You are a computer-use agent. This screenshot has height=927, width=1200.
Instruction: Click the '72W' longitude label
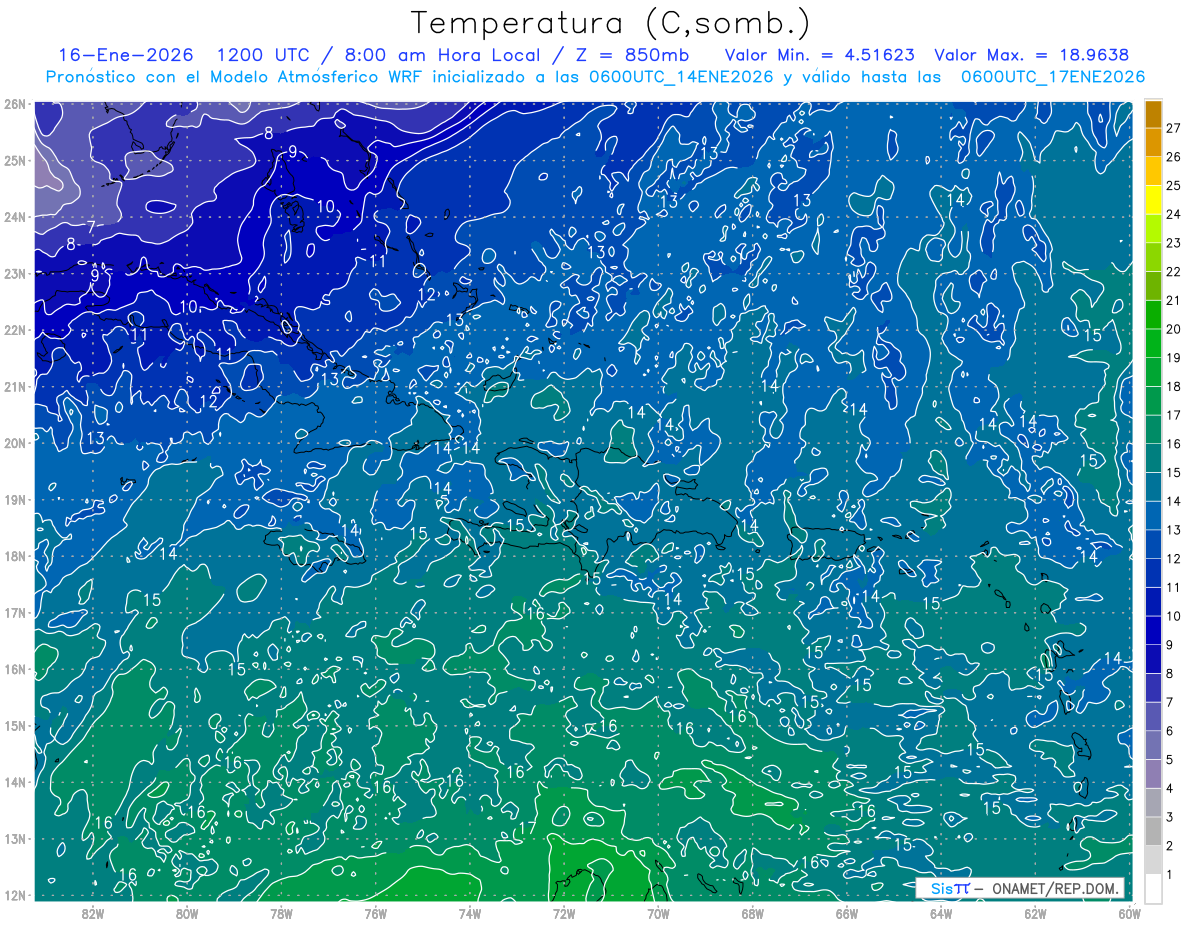564,913
